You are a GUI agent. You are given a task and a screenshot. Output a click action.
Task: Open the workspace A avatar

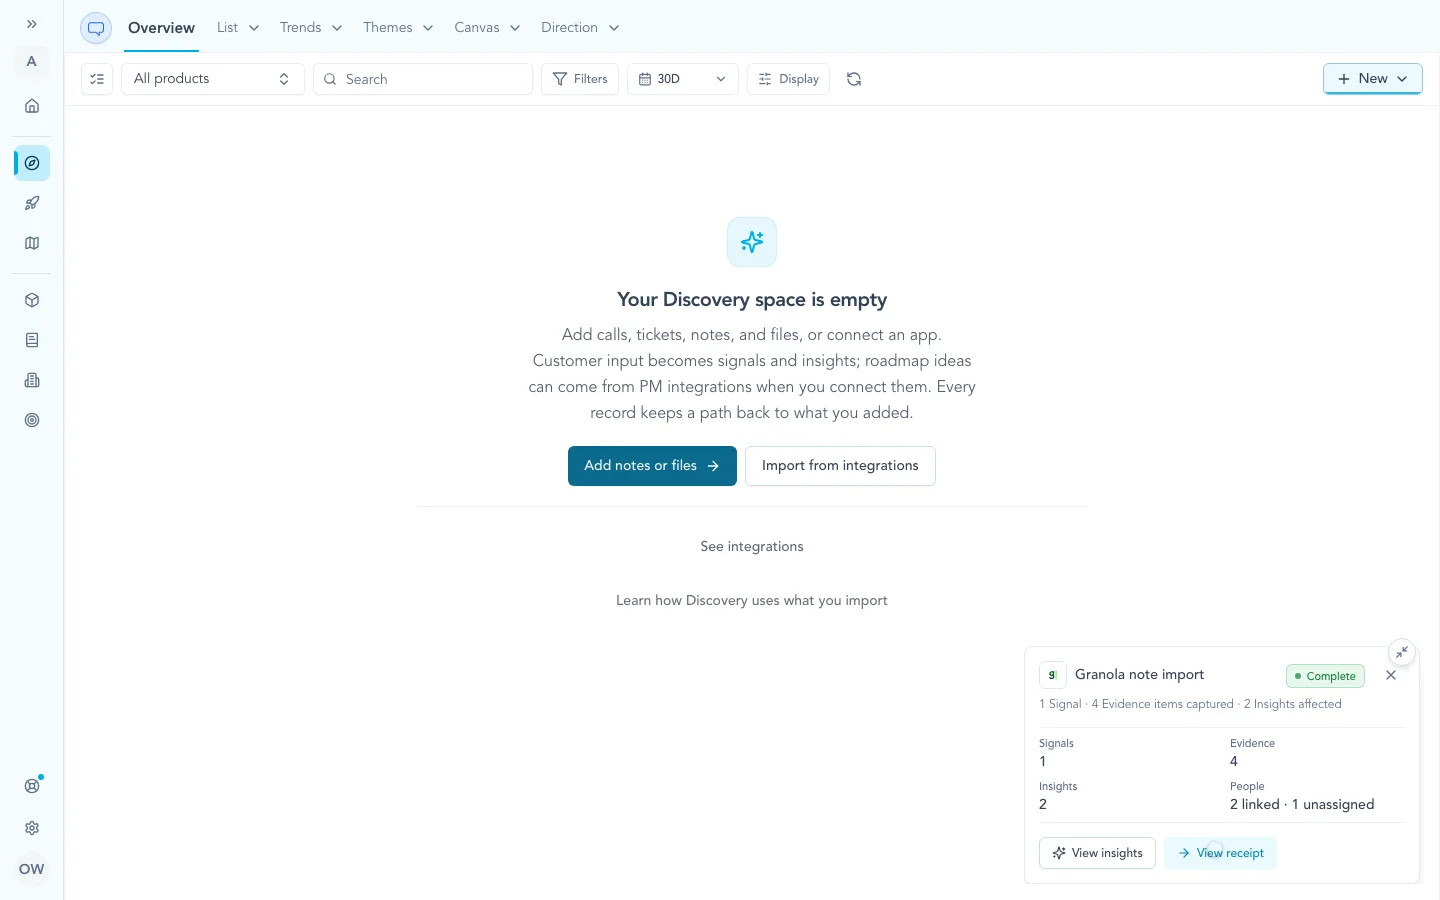point(32,62)
